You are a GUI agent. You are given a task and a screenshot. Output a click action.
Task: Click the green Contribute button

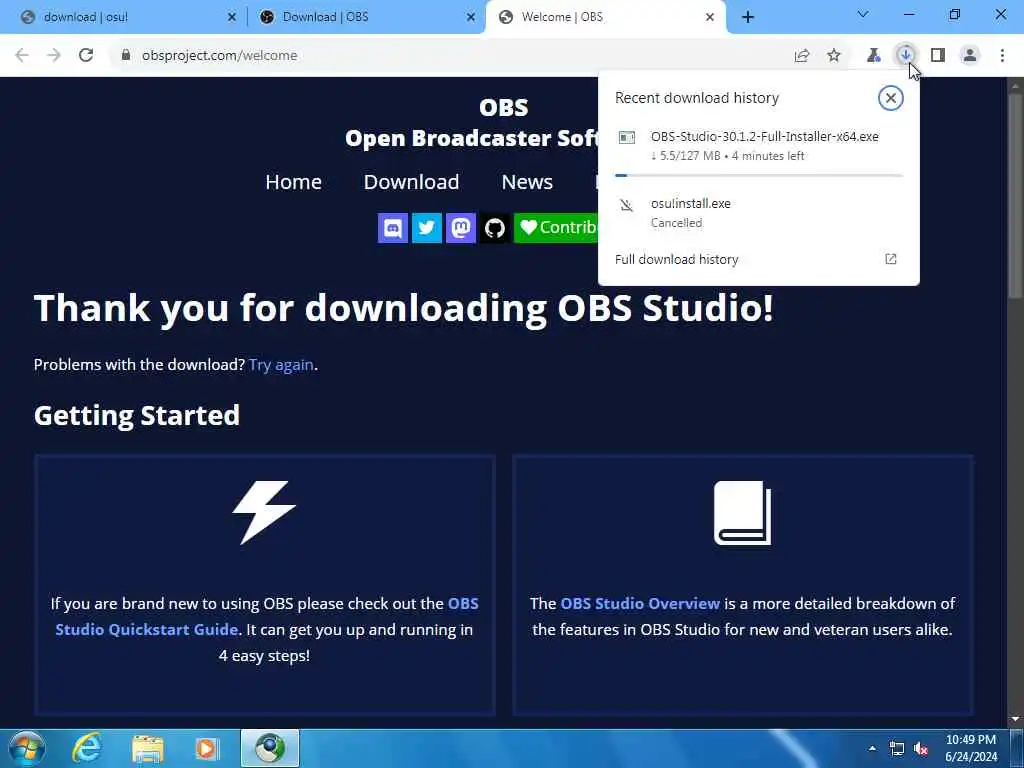click(556, 228)
